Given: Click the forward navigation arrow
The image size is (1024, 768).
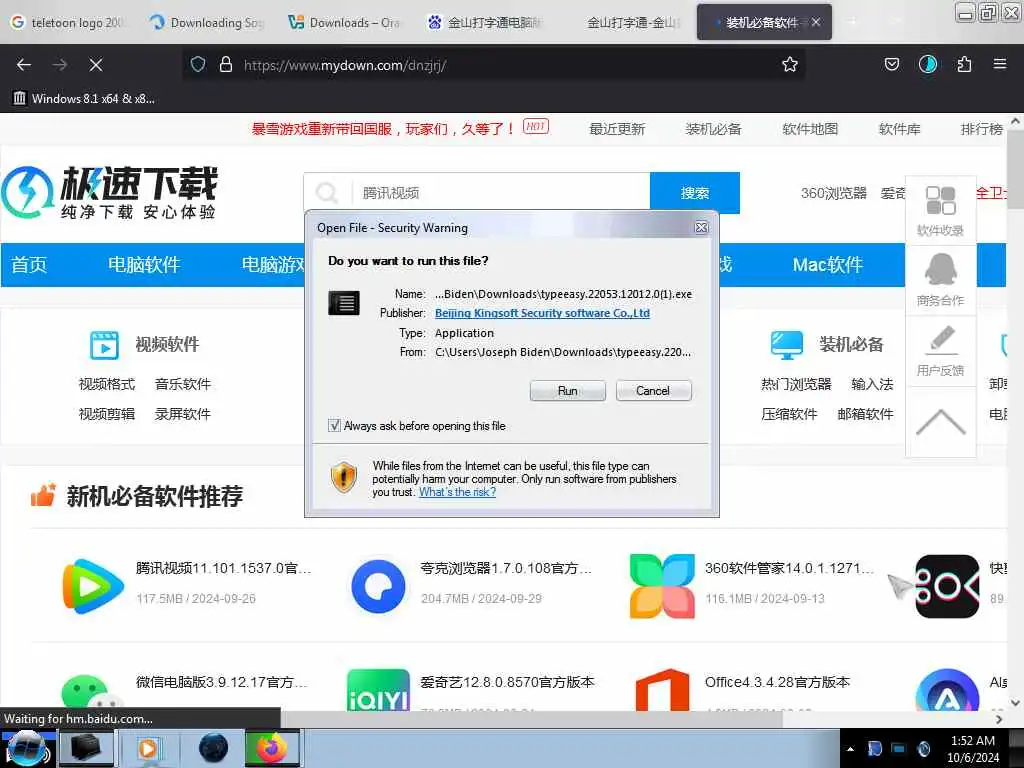Looking at the screenshot, I should (x=59, y=65).
